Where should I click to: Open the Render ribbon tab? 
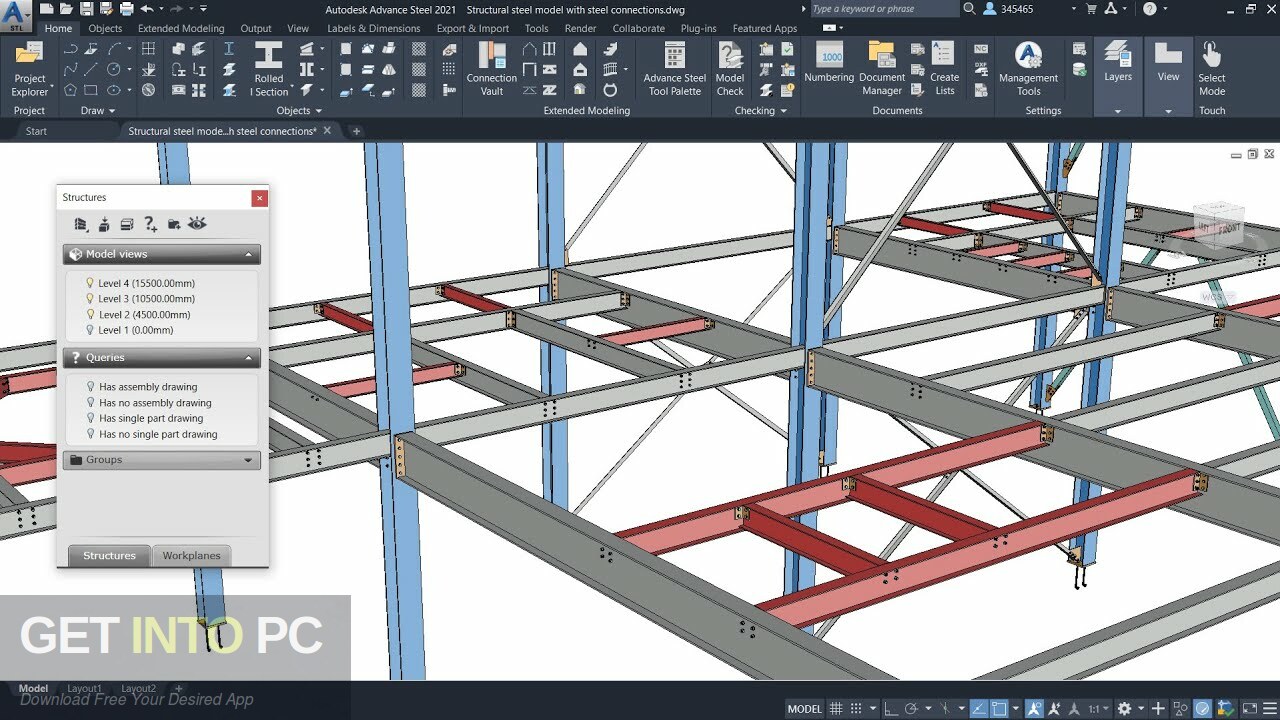[x=580, y=29]
